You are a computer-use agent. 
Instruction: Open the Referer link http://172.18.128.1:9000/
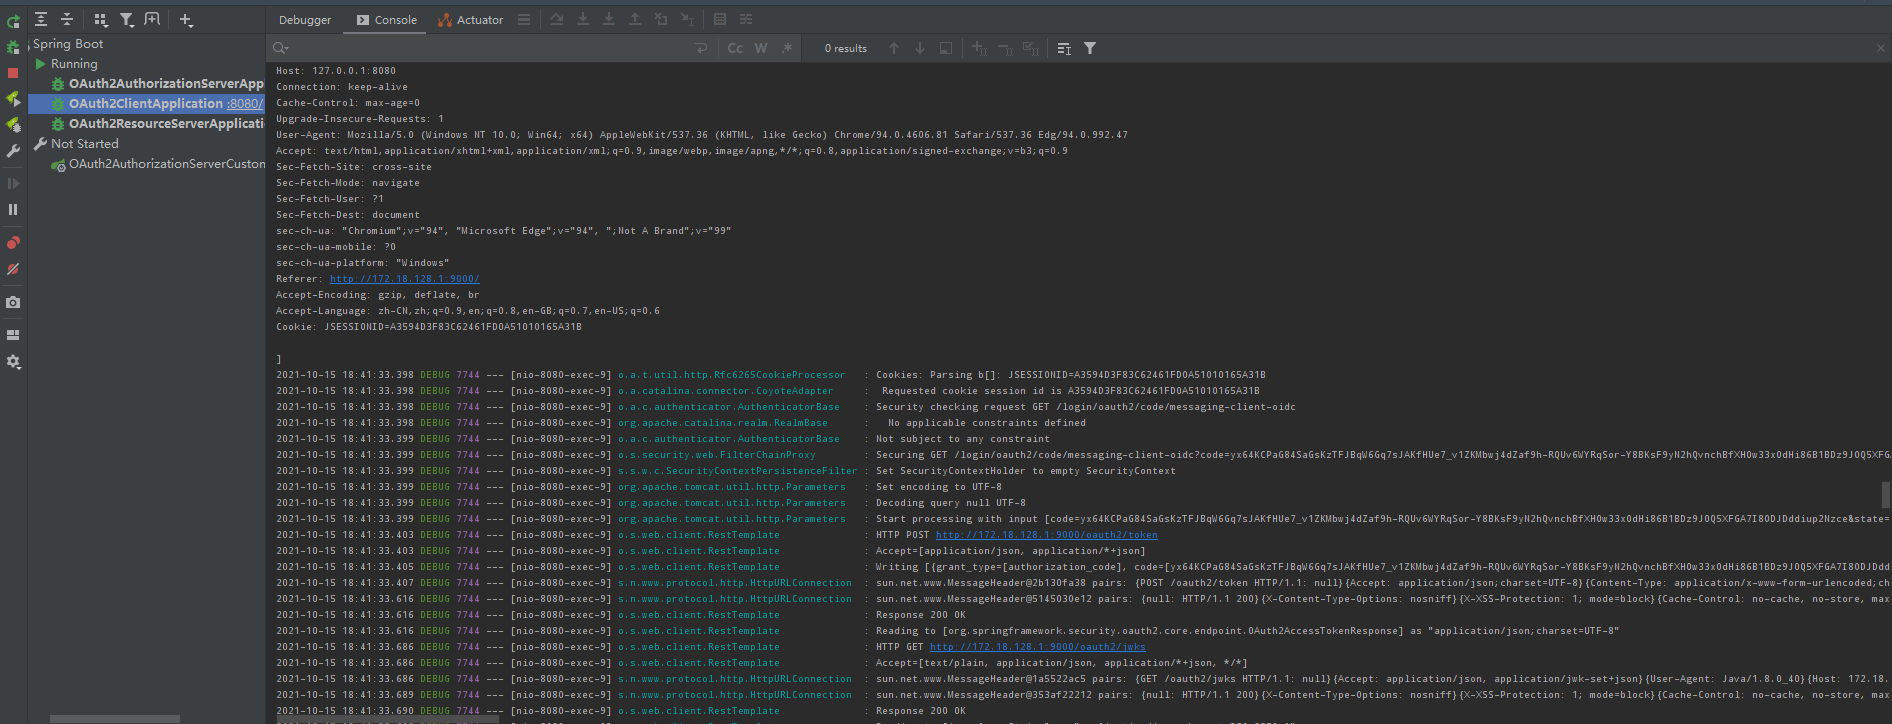coord(404,279)
